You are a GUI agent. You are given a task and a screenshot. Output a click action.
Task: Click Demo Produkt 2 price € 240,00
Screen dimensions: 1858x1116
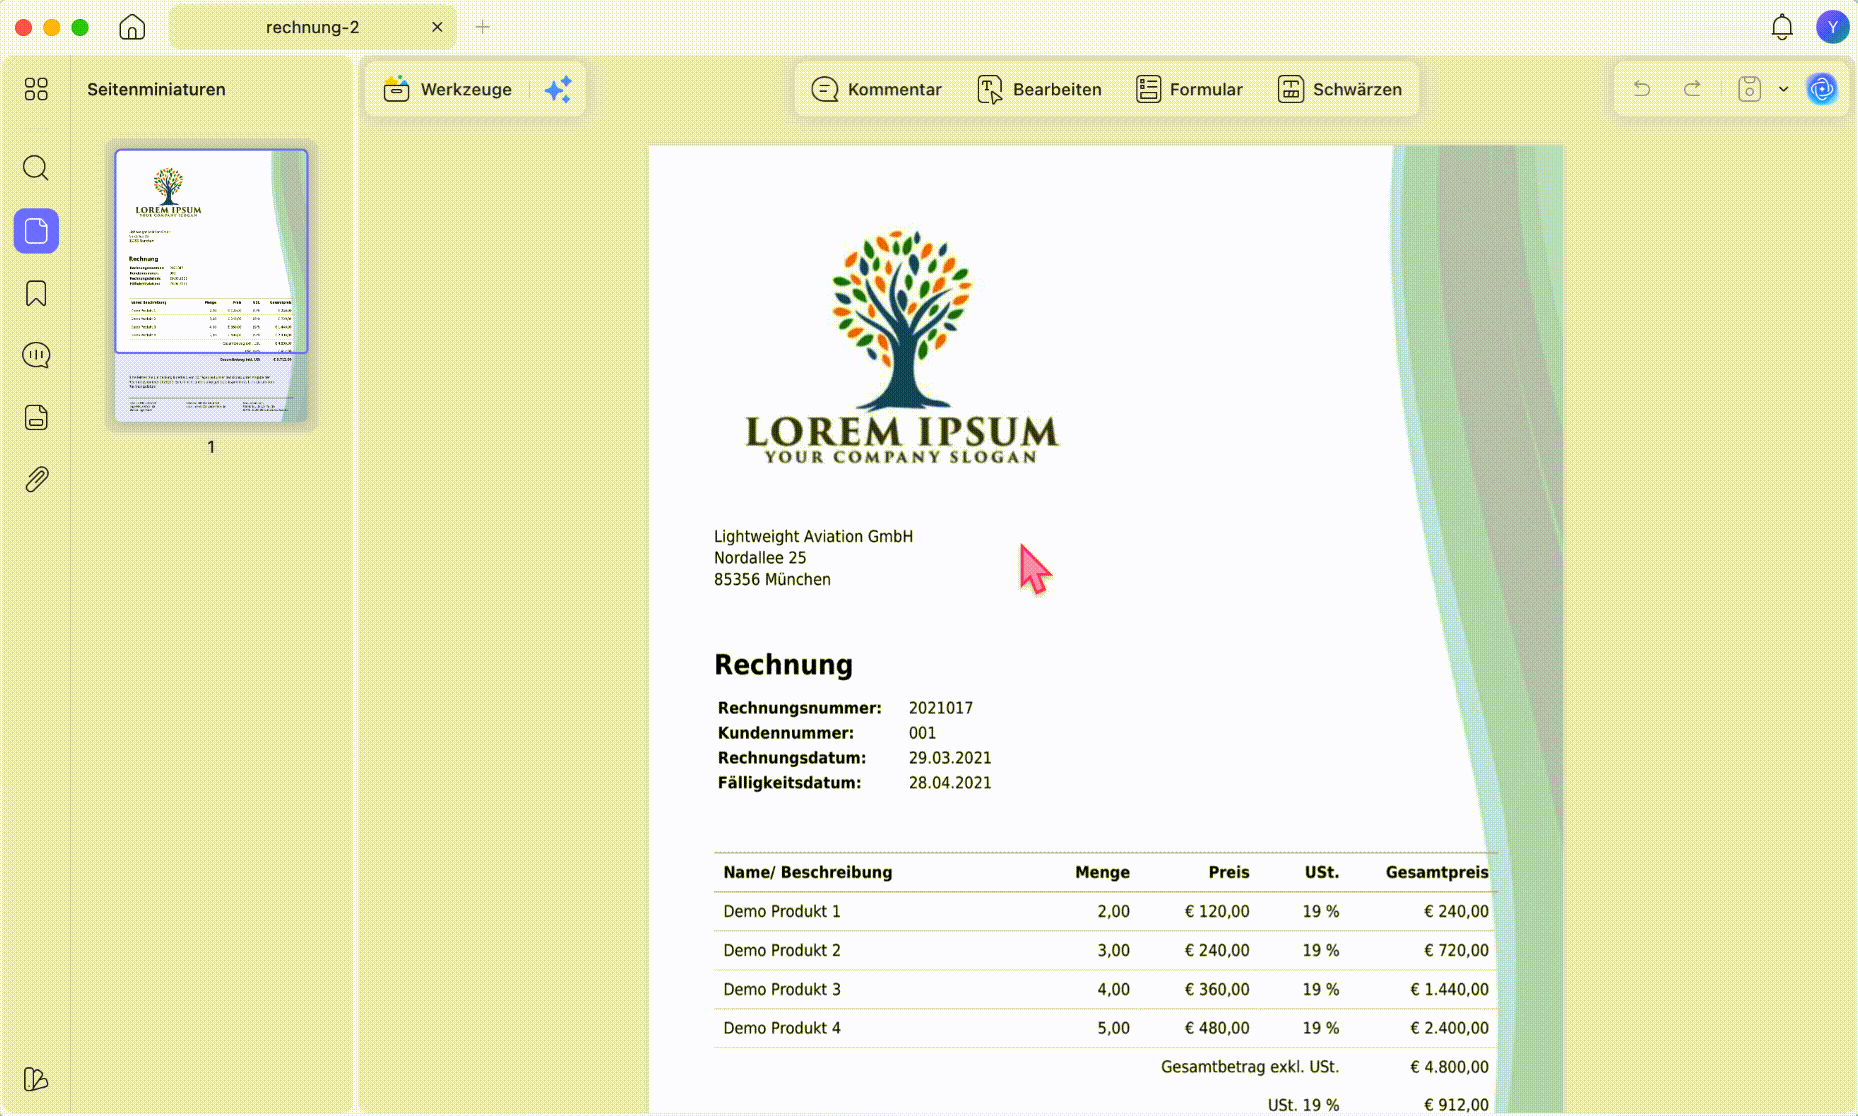pyautogui.click(x=1217, y=950)
